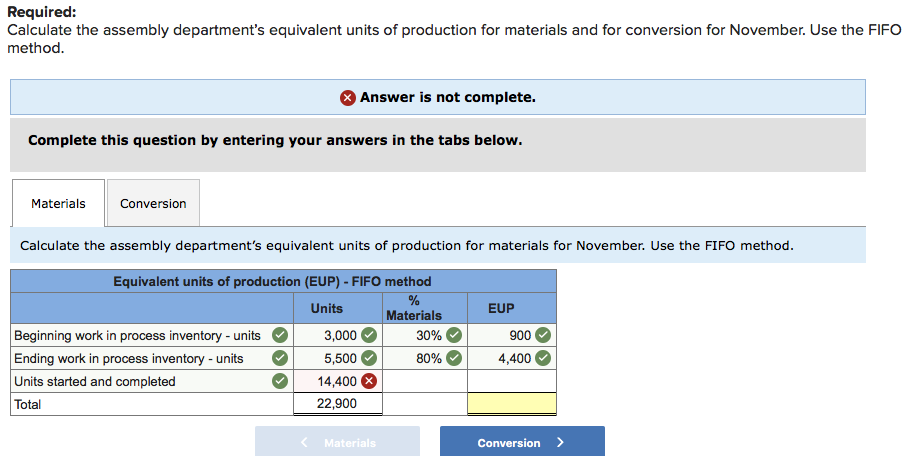Click green check beside 900 EUP
The image size is (921, 459).
pos(543,336)
